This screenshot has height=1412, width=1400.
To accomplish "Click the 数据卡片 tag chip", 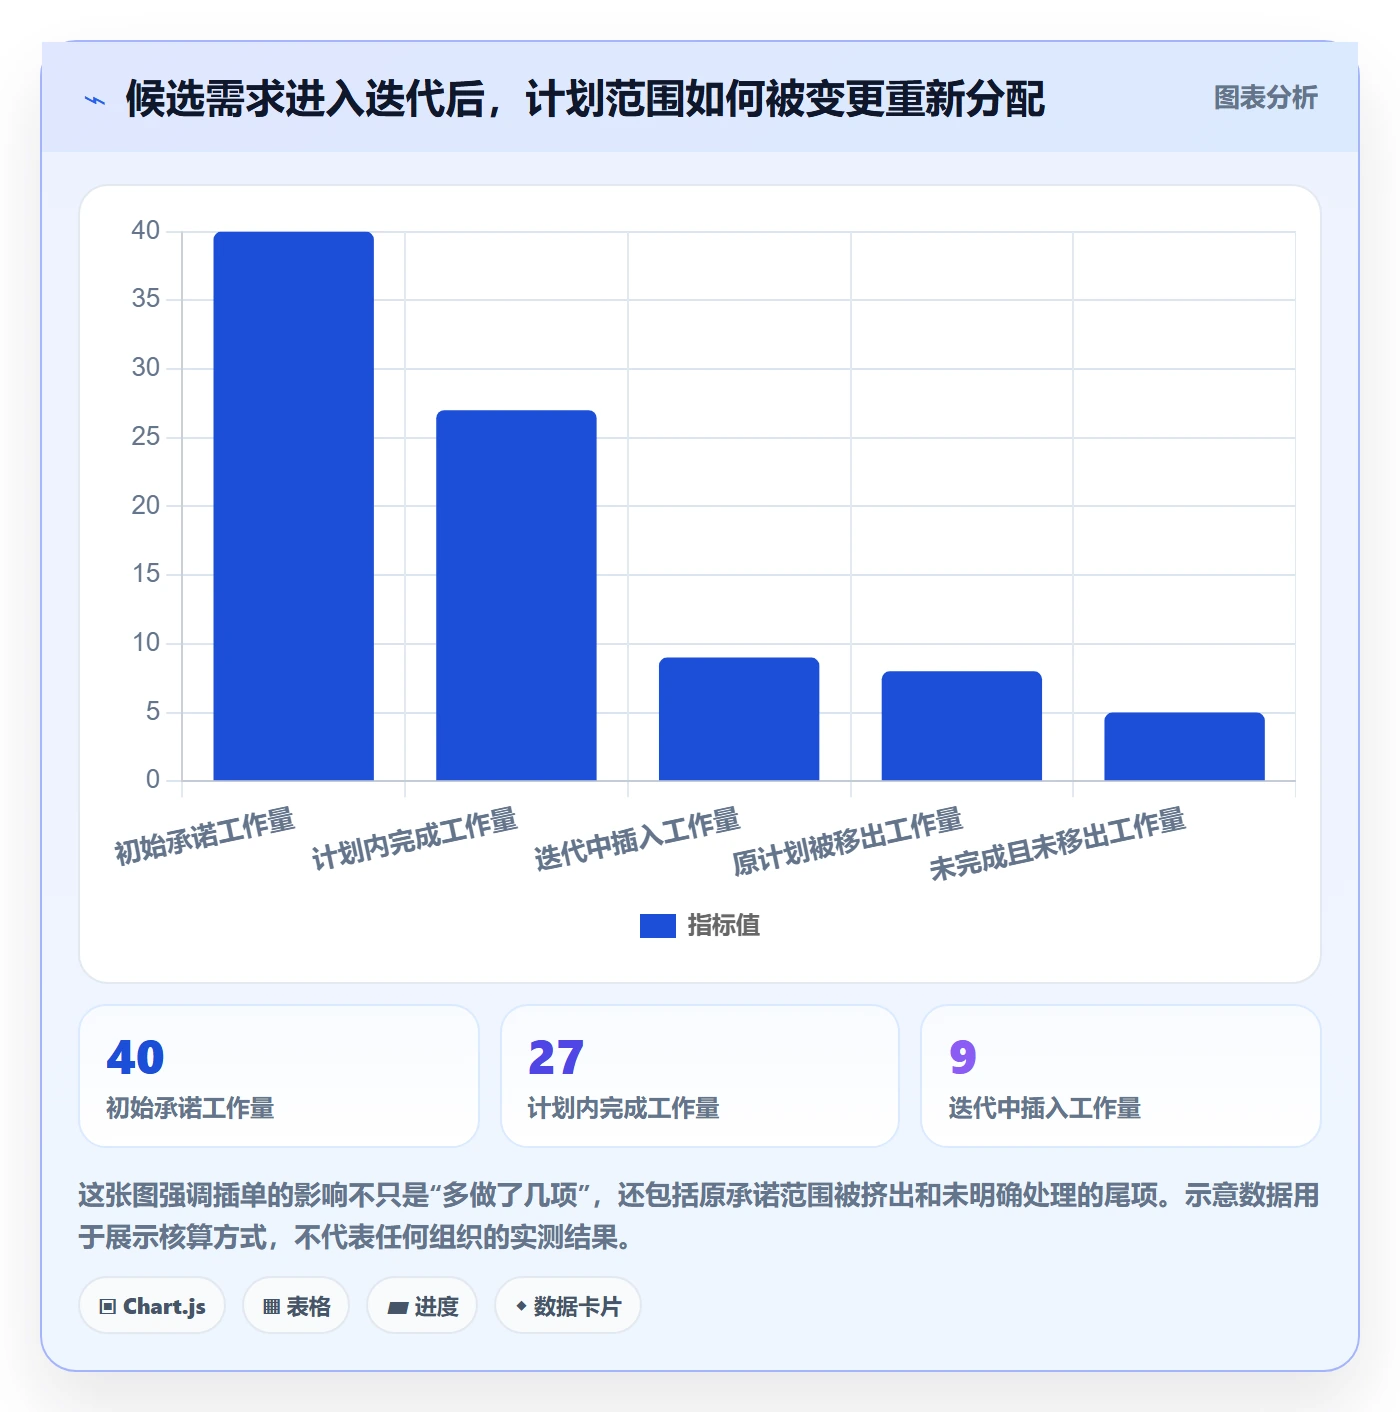I will tap(568, 1306).
